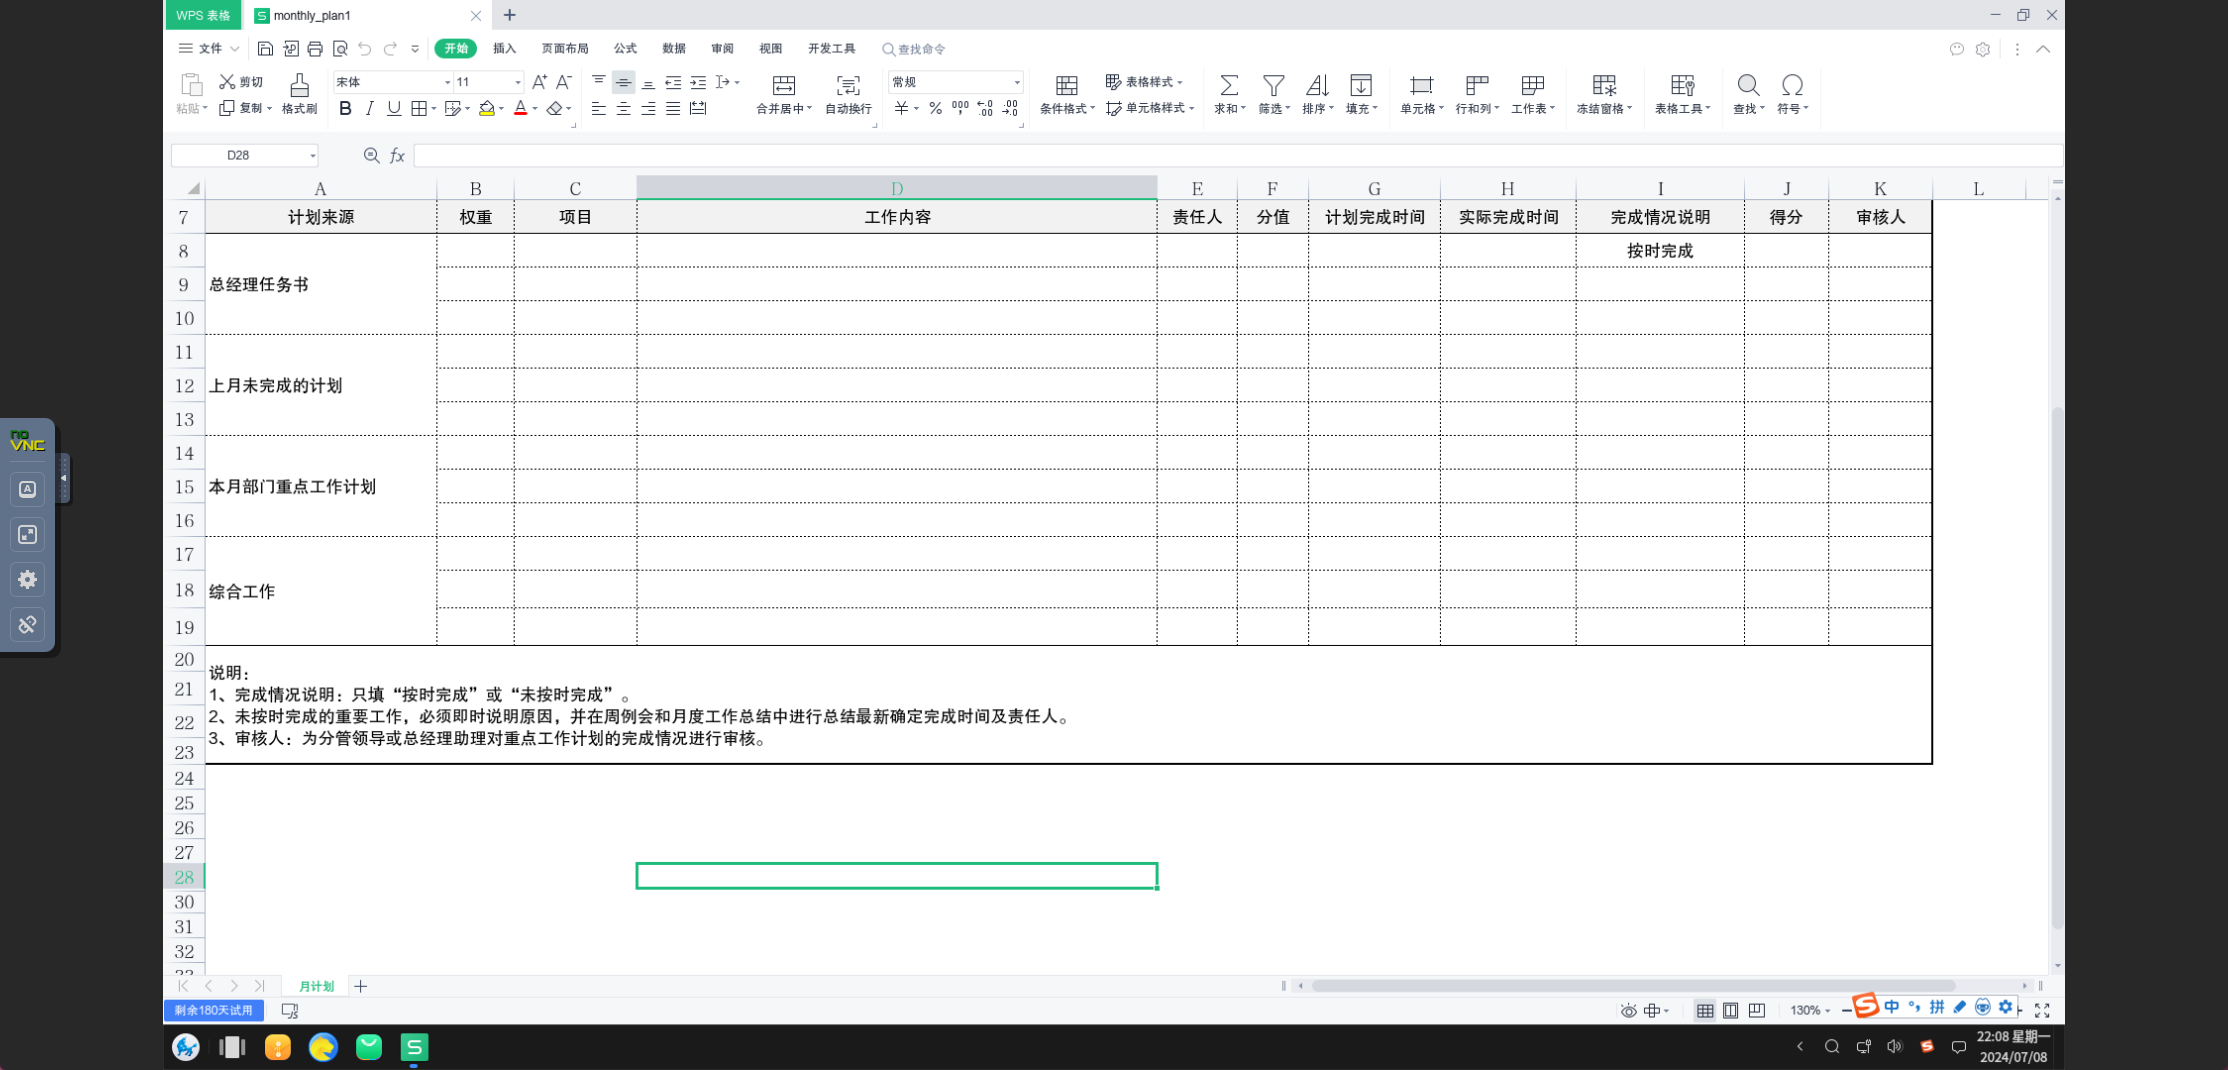The image size is (2228, 1070).
Task: Click the horizontal scrollbar thumb
Action: click(x=1633, y=986)
